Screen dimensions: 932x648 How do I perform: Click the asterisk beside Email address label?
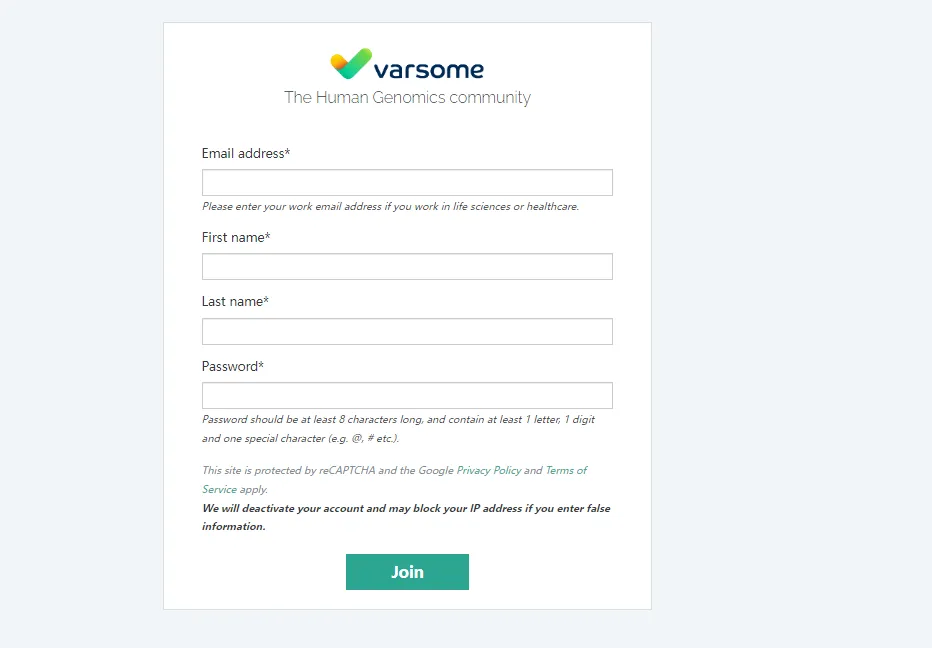(x=287, y=153)
